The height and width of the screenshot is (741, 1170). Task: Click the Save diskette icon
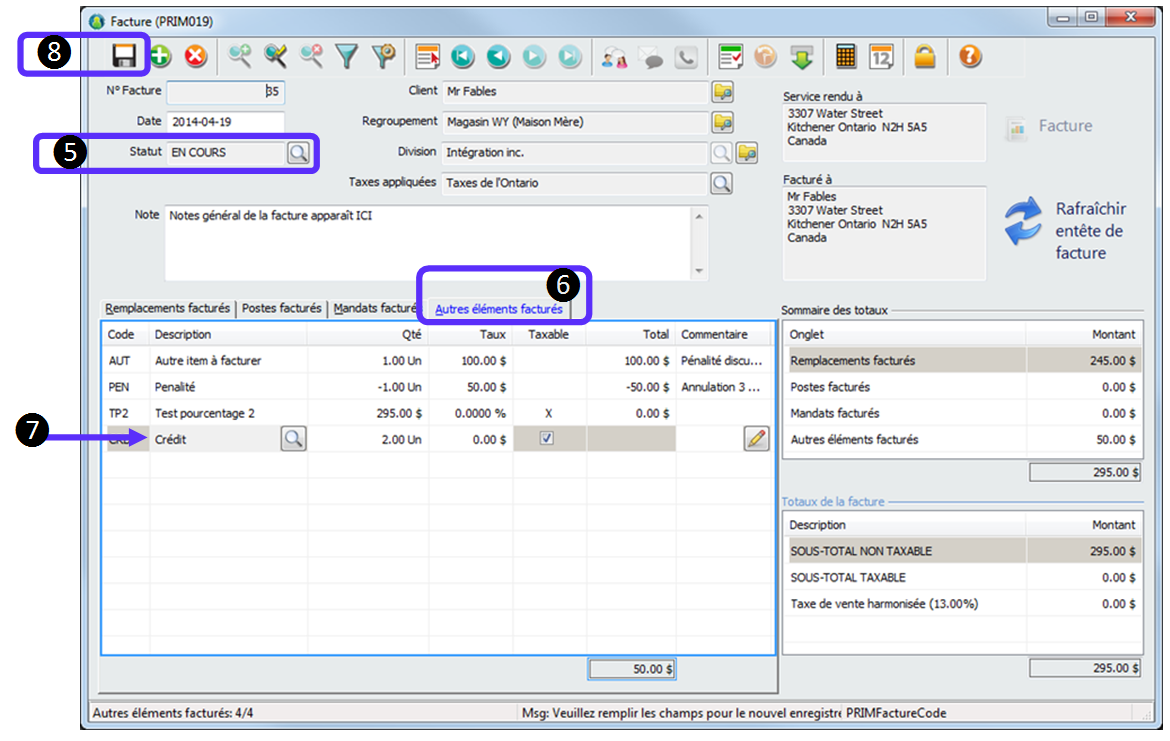[x=124, y=57]
